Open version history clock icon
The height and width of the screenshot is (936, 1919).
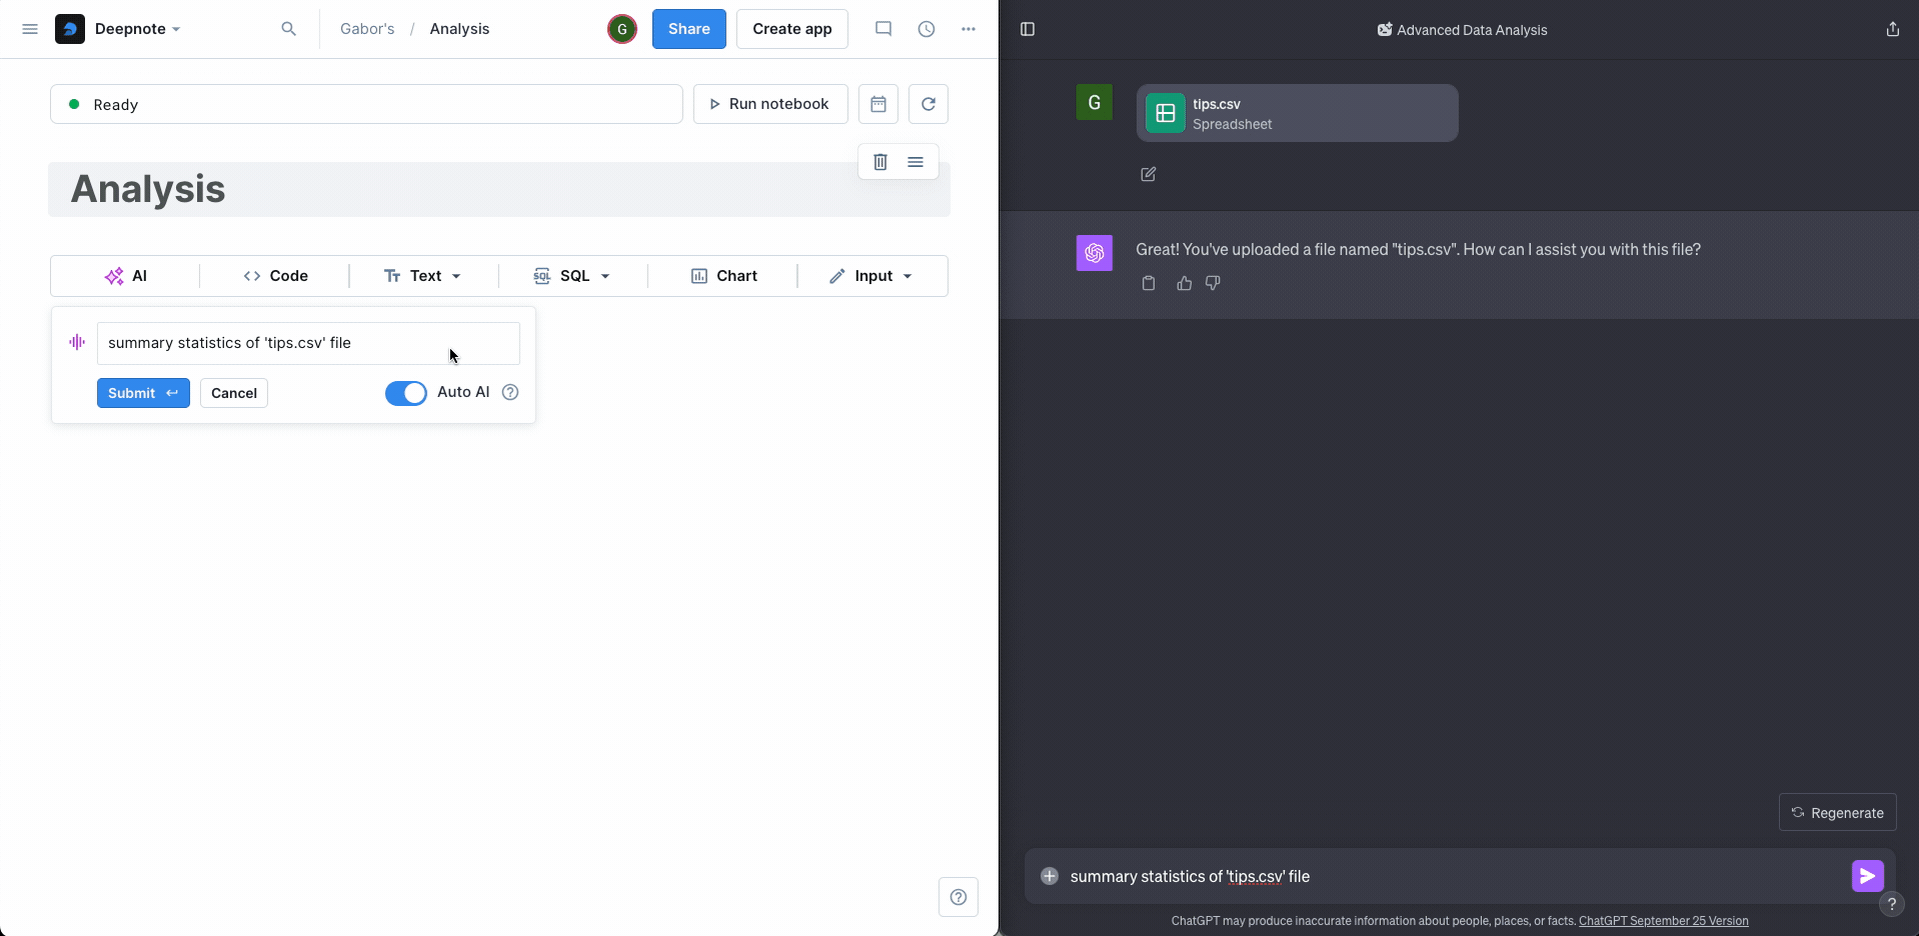pos(927,29)
